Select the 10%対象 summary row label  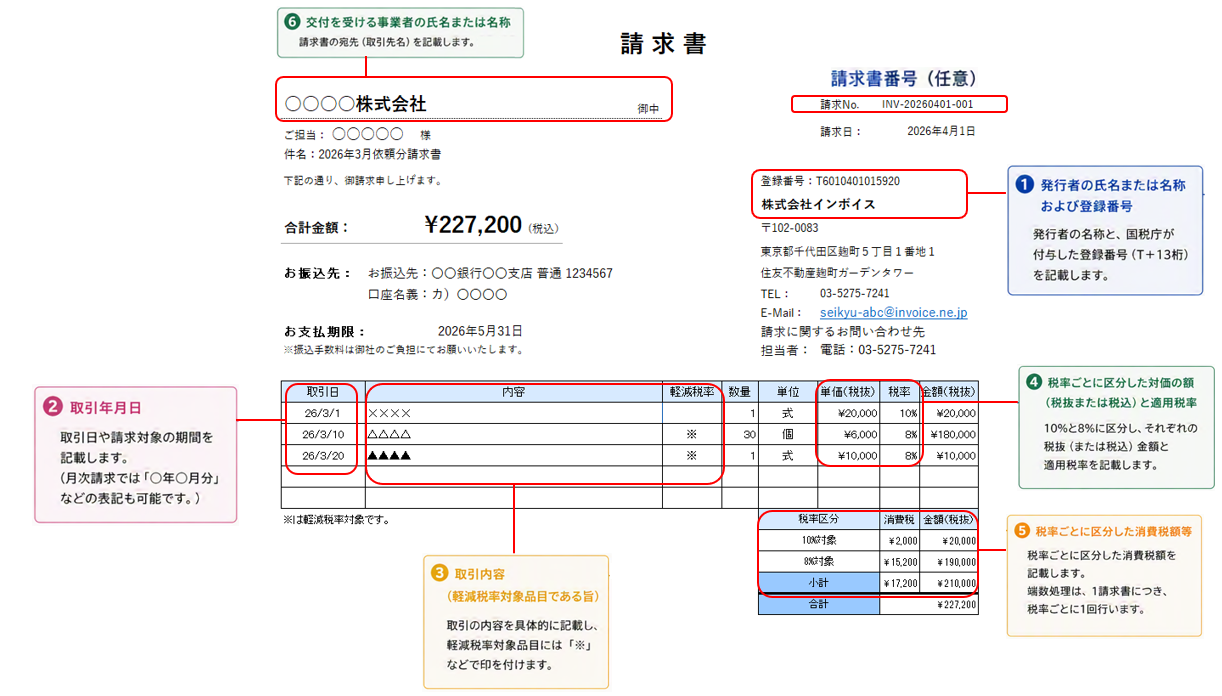tap(818, 540)
